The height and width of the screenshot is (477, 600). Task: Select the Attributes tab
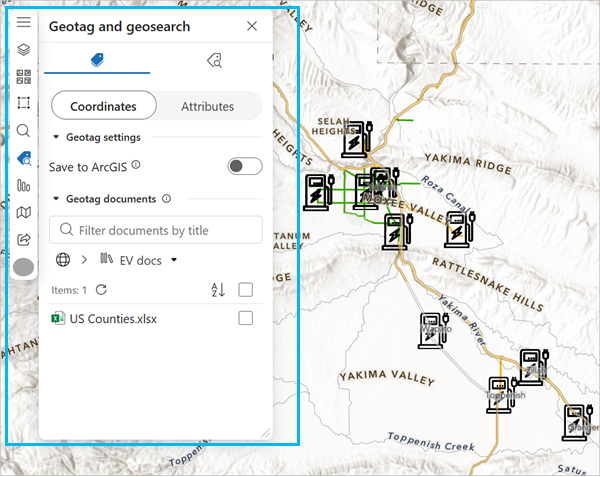[x=208, y=106]
